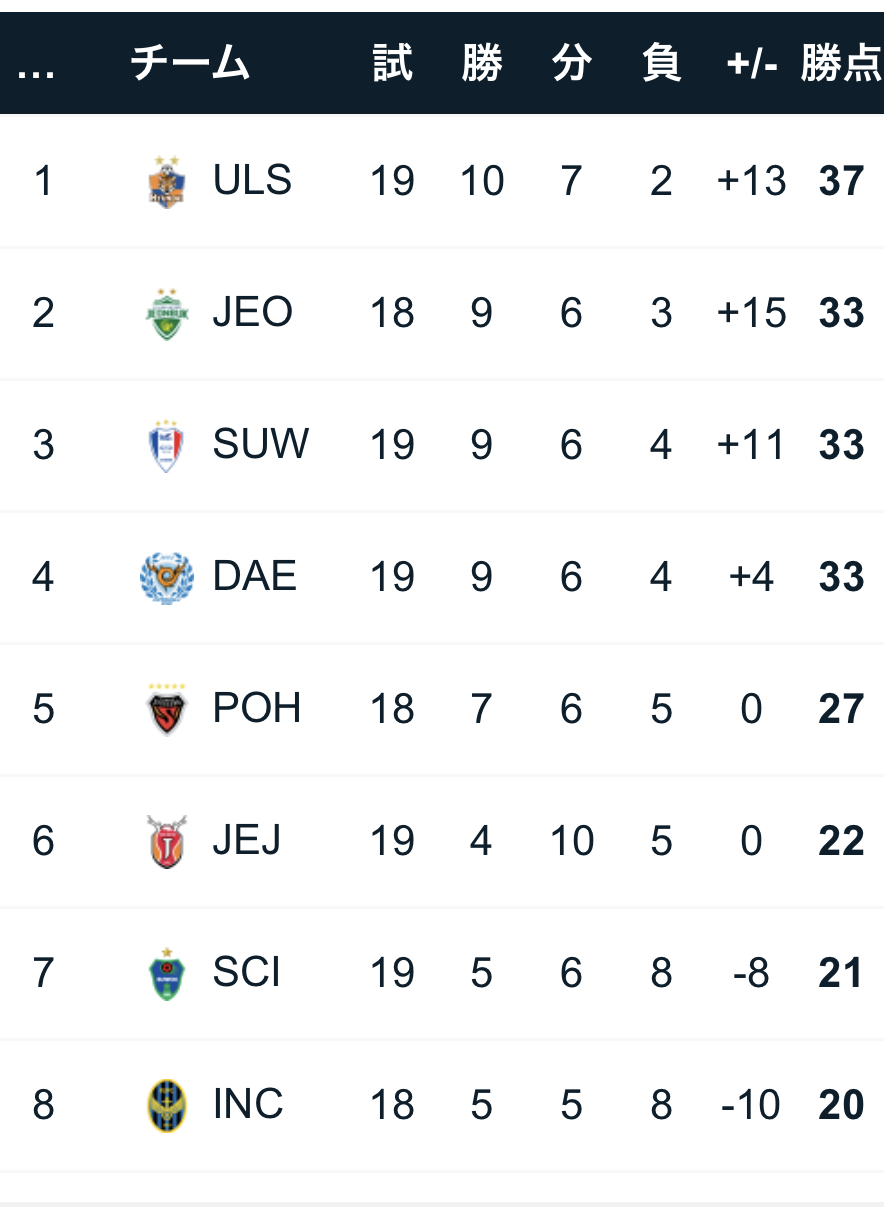Click the JEO green team crest
The height and width of the screenshot is (1207, 884).
(x=166, y=314)
